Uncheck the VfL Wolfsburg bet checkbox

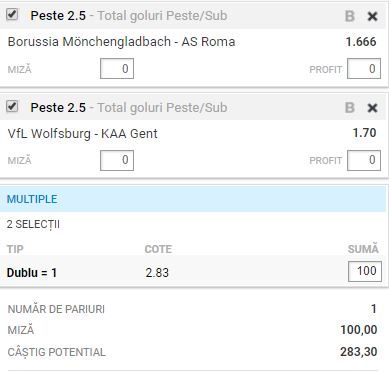pyautogui.click(x=12, y=106)
